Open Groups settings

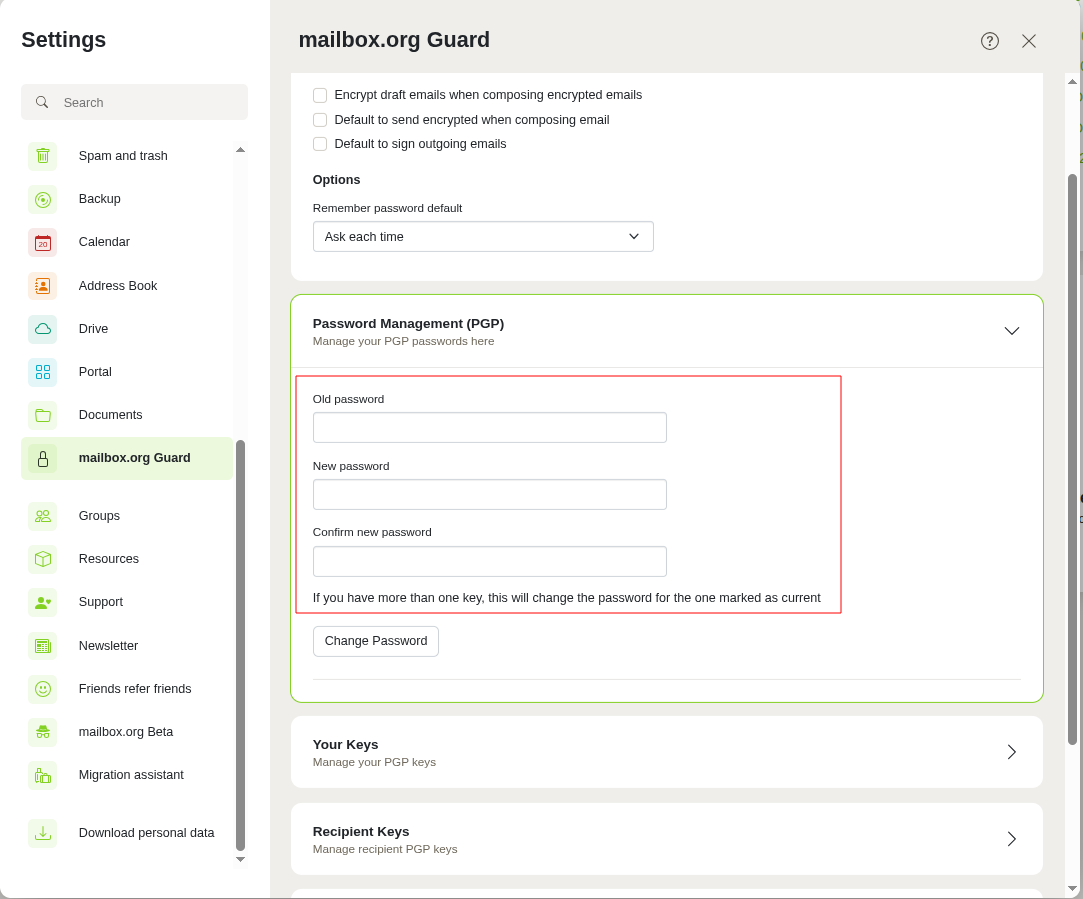click(127, 516)
